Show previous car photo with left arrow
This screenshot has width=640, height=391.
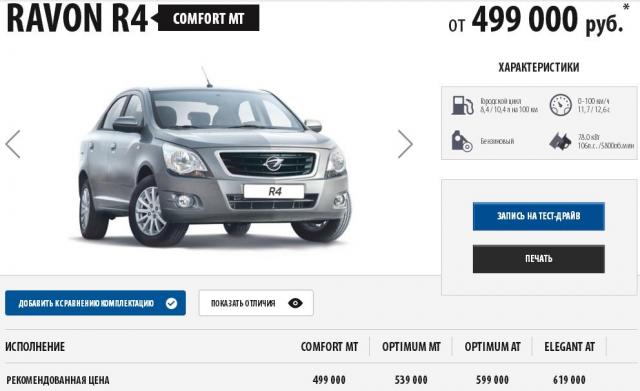13,144
